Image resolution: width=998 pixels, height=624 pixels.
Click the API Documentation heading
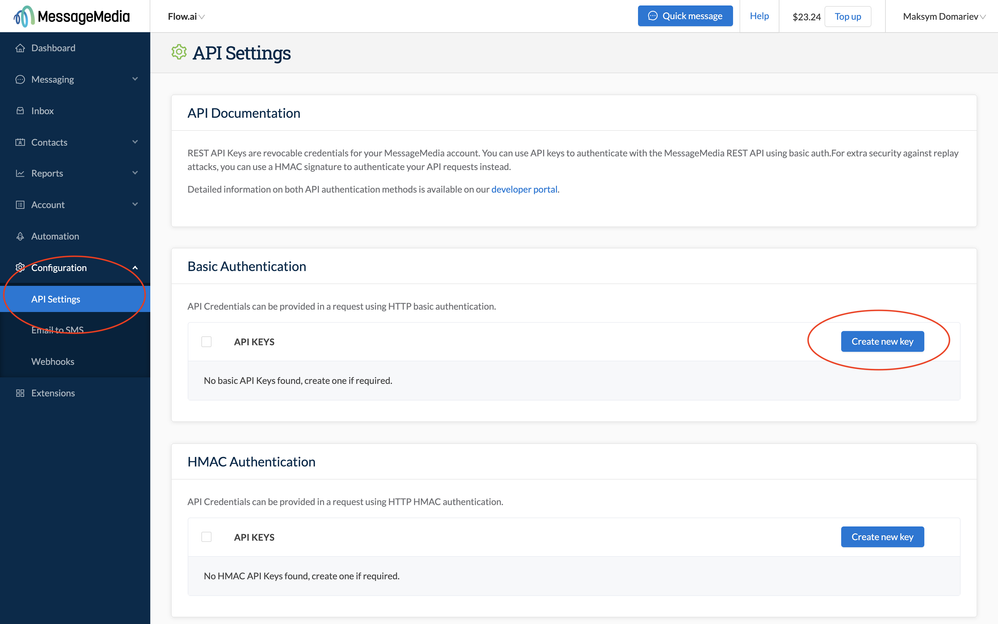coord(244,113)
